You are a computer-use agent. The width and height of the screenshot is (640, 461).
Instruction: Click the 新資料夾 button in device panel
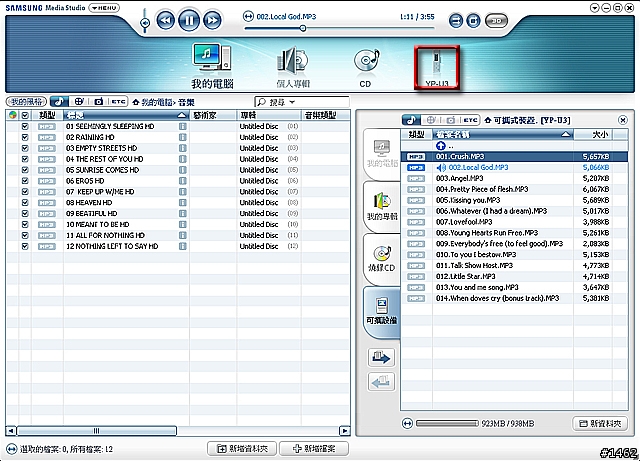click(x=600, y=424)
